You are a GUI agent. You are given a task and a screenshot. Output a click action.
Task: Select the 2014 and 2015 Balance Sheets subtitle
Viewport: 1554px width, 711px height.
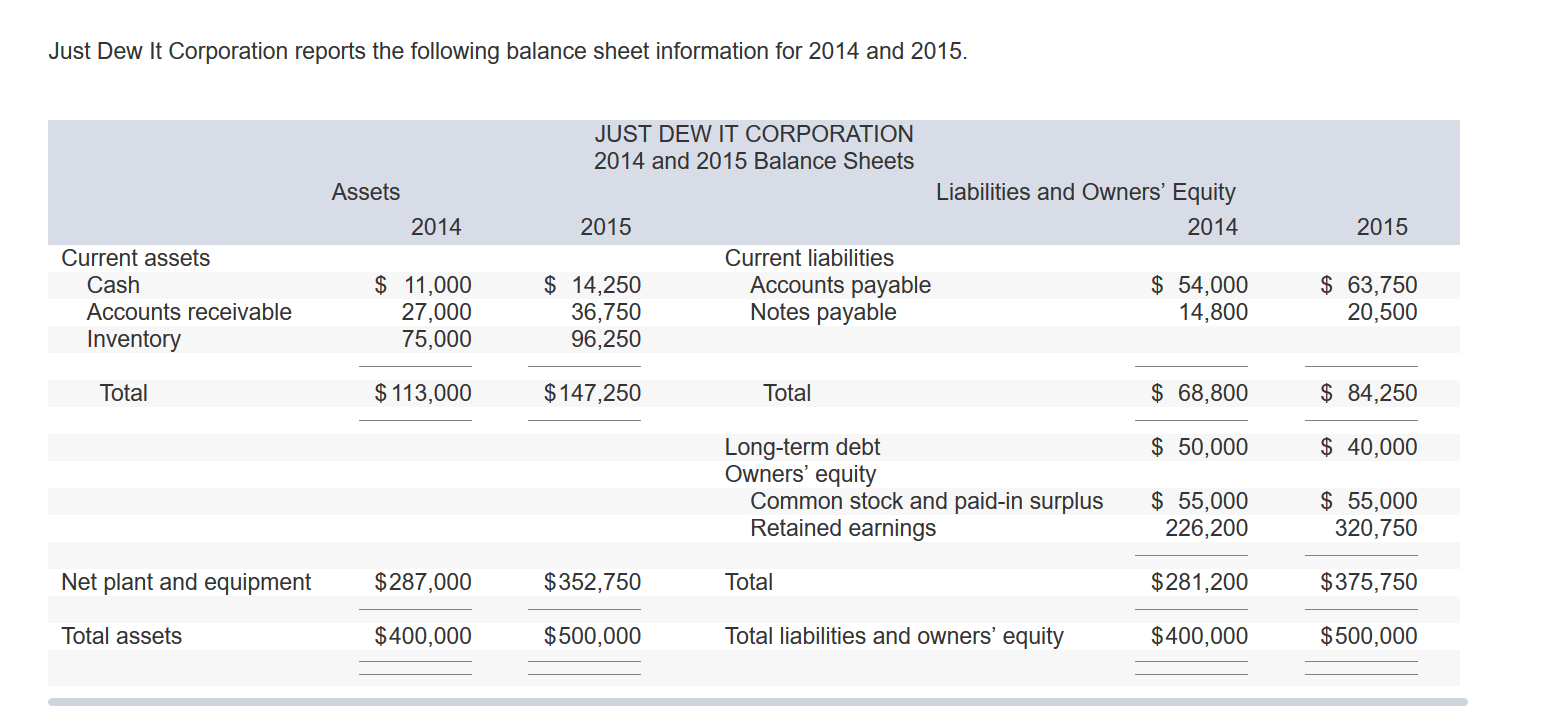point(754,161)
